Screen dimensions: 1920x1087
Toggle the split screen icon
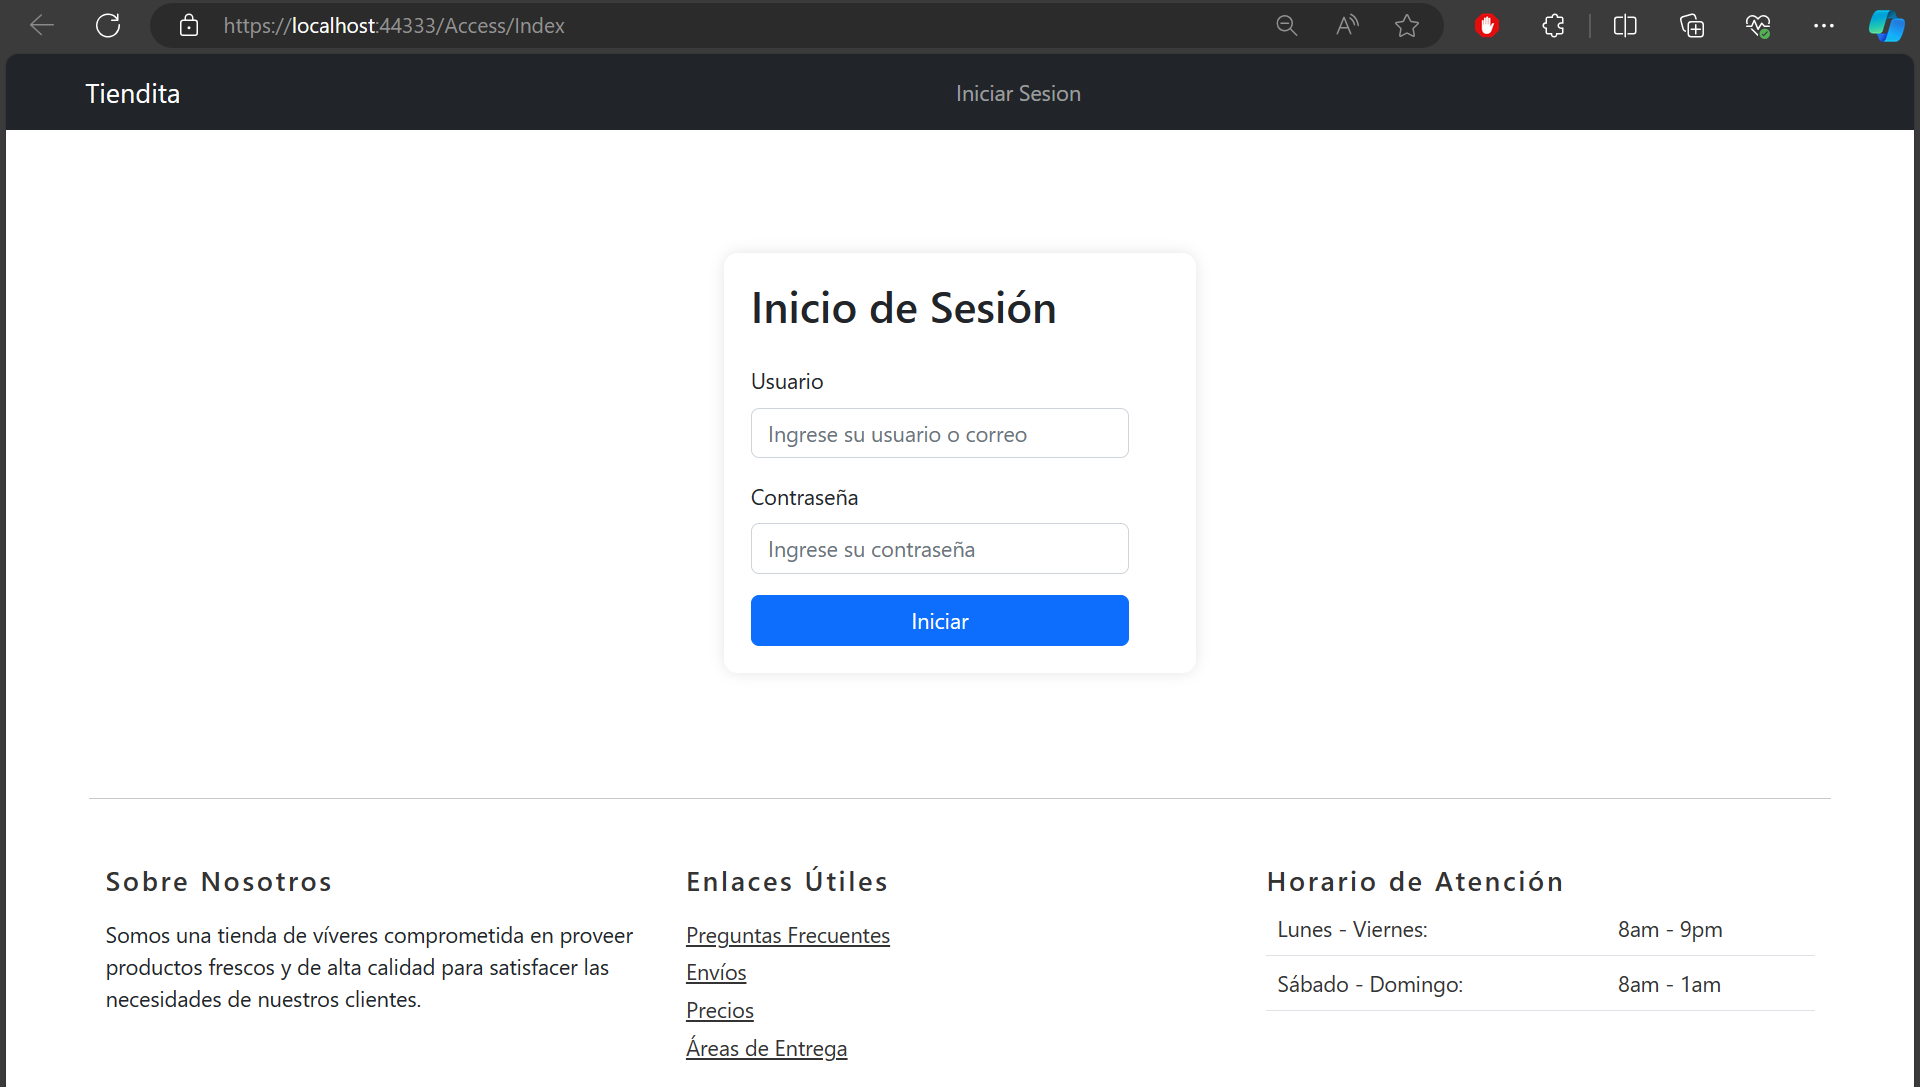tap(1625, 26)
